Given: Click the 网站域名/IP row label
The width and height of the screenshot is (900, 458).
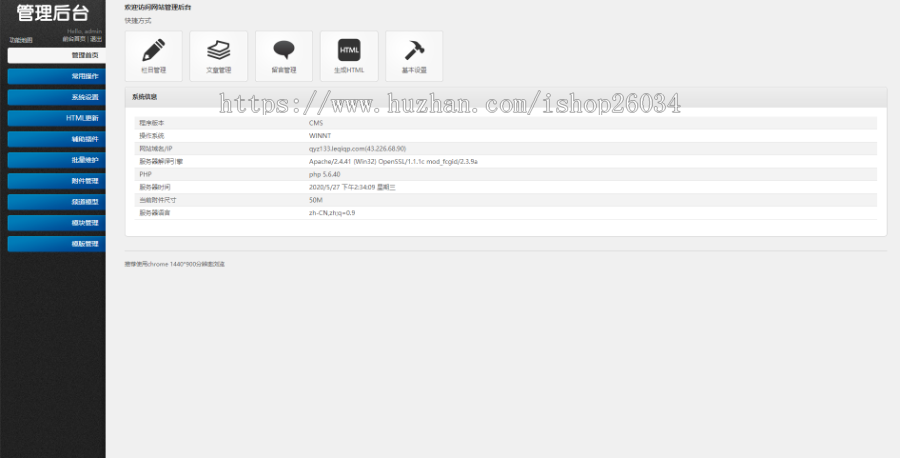Looking at the screenshot, I should pos(156,149).
